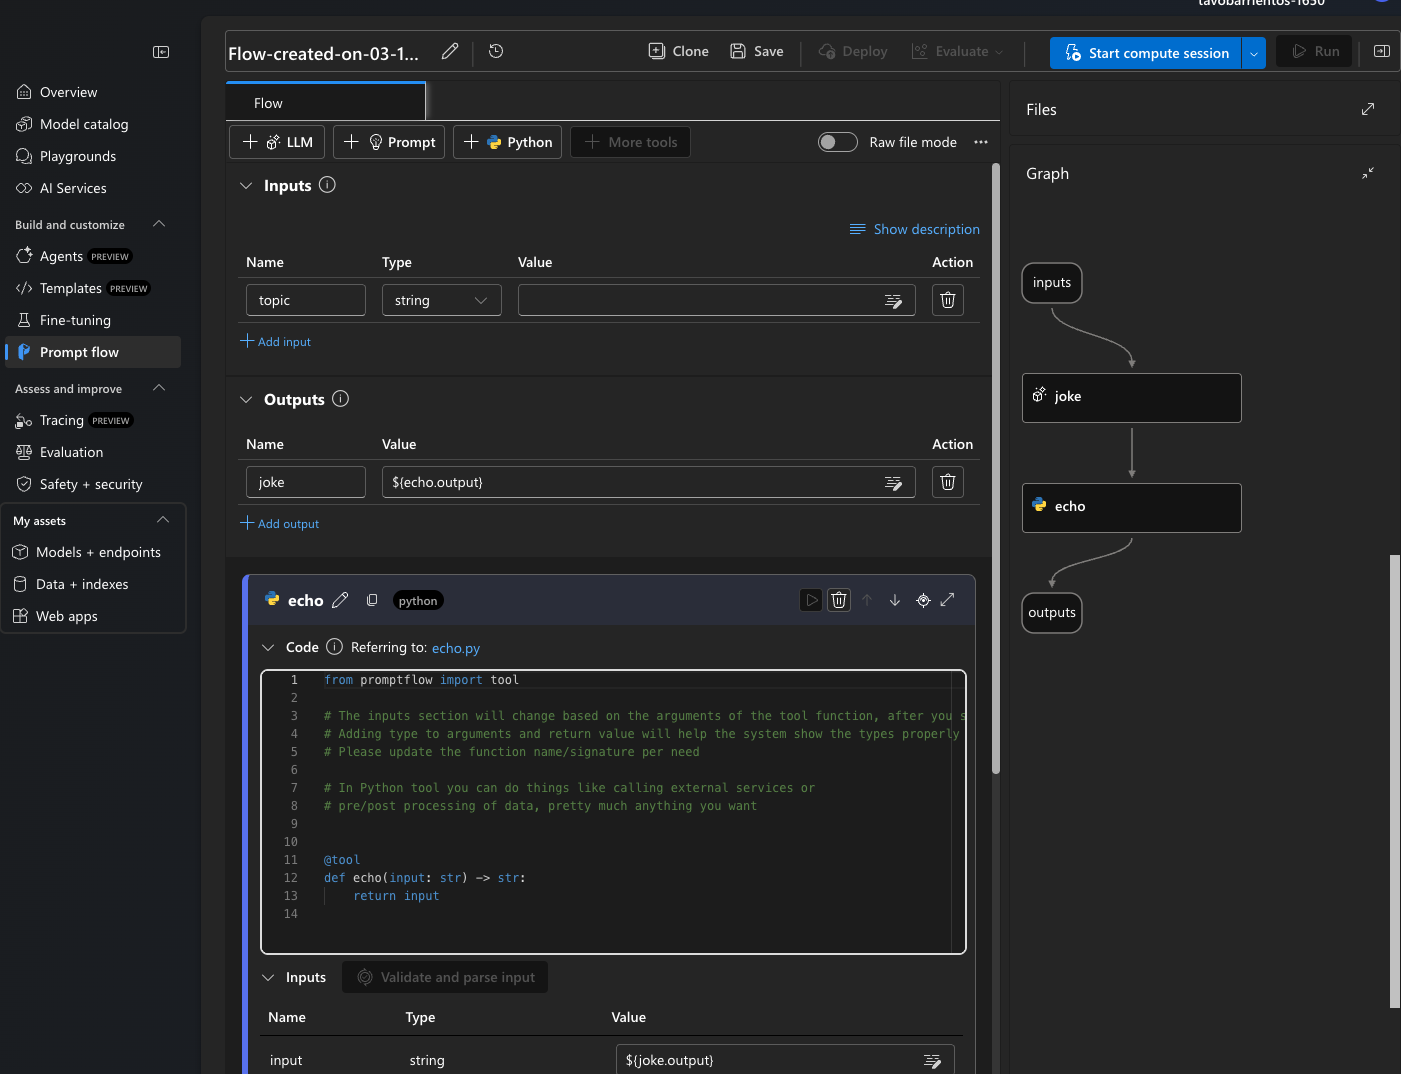Collapse the flow Outputs section
1401x1074 pixels.
246,400
